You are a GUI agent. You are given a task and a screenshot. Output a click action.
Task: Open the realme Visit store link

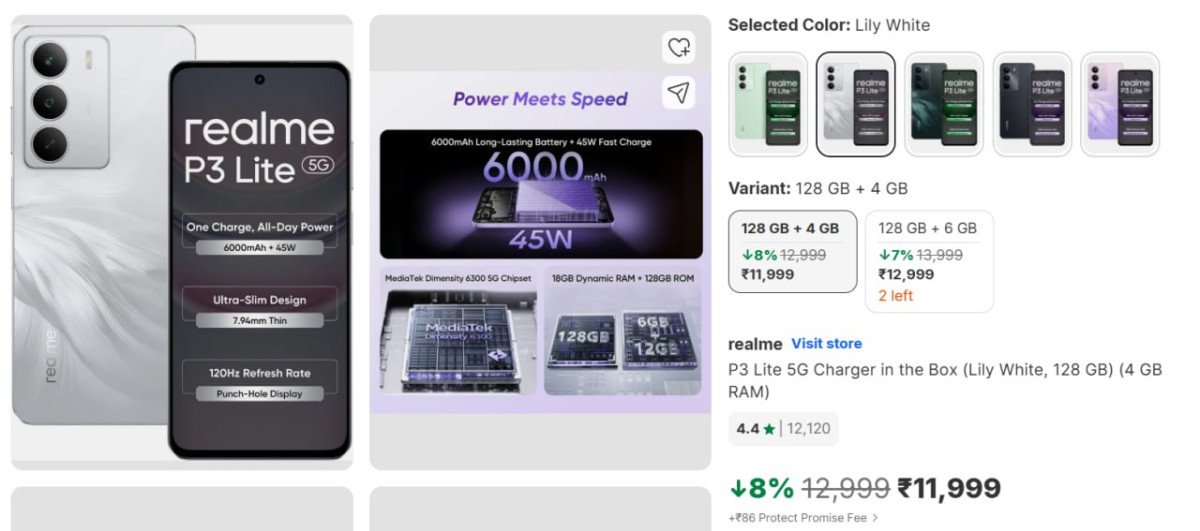[826, 344]
